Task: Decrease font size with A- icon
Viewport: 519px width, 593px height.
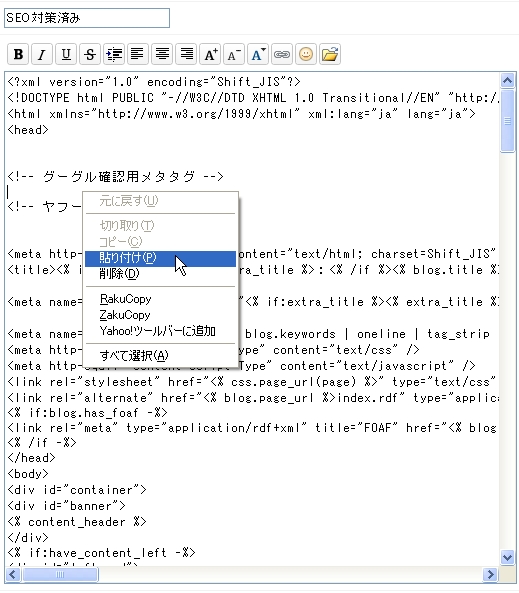Action: (234, 54)
